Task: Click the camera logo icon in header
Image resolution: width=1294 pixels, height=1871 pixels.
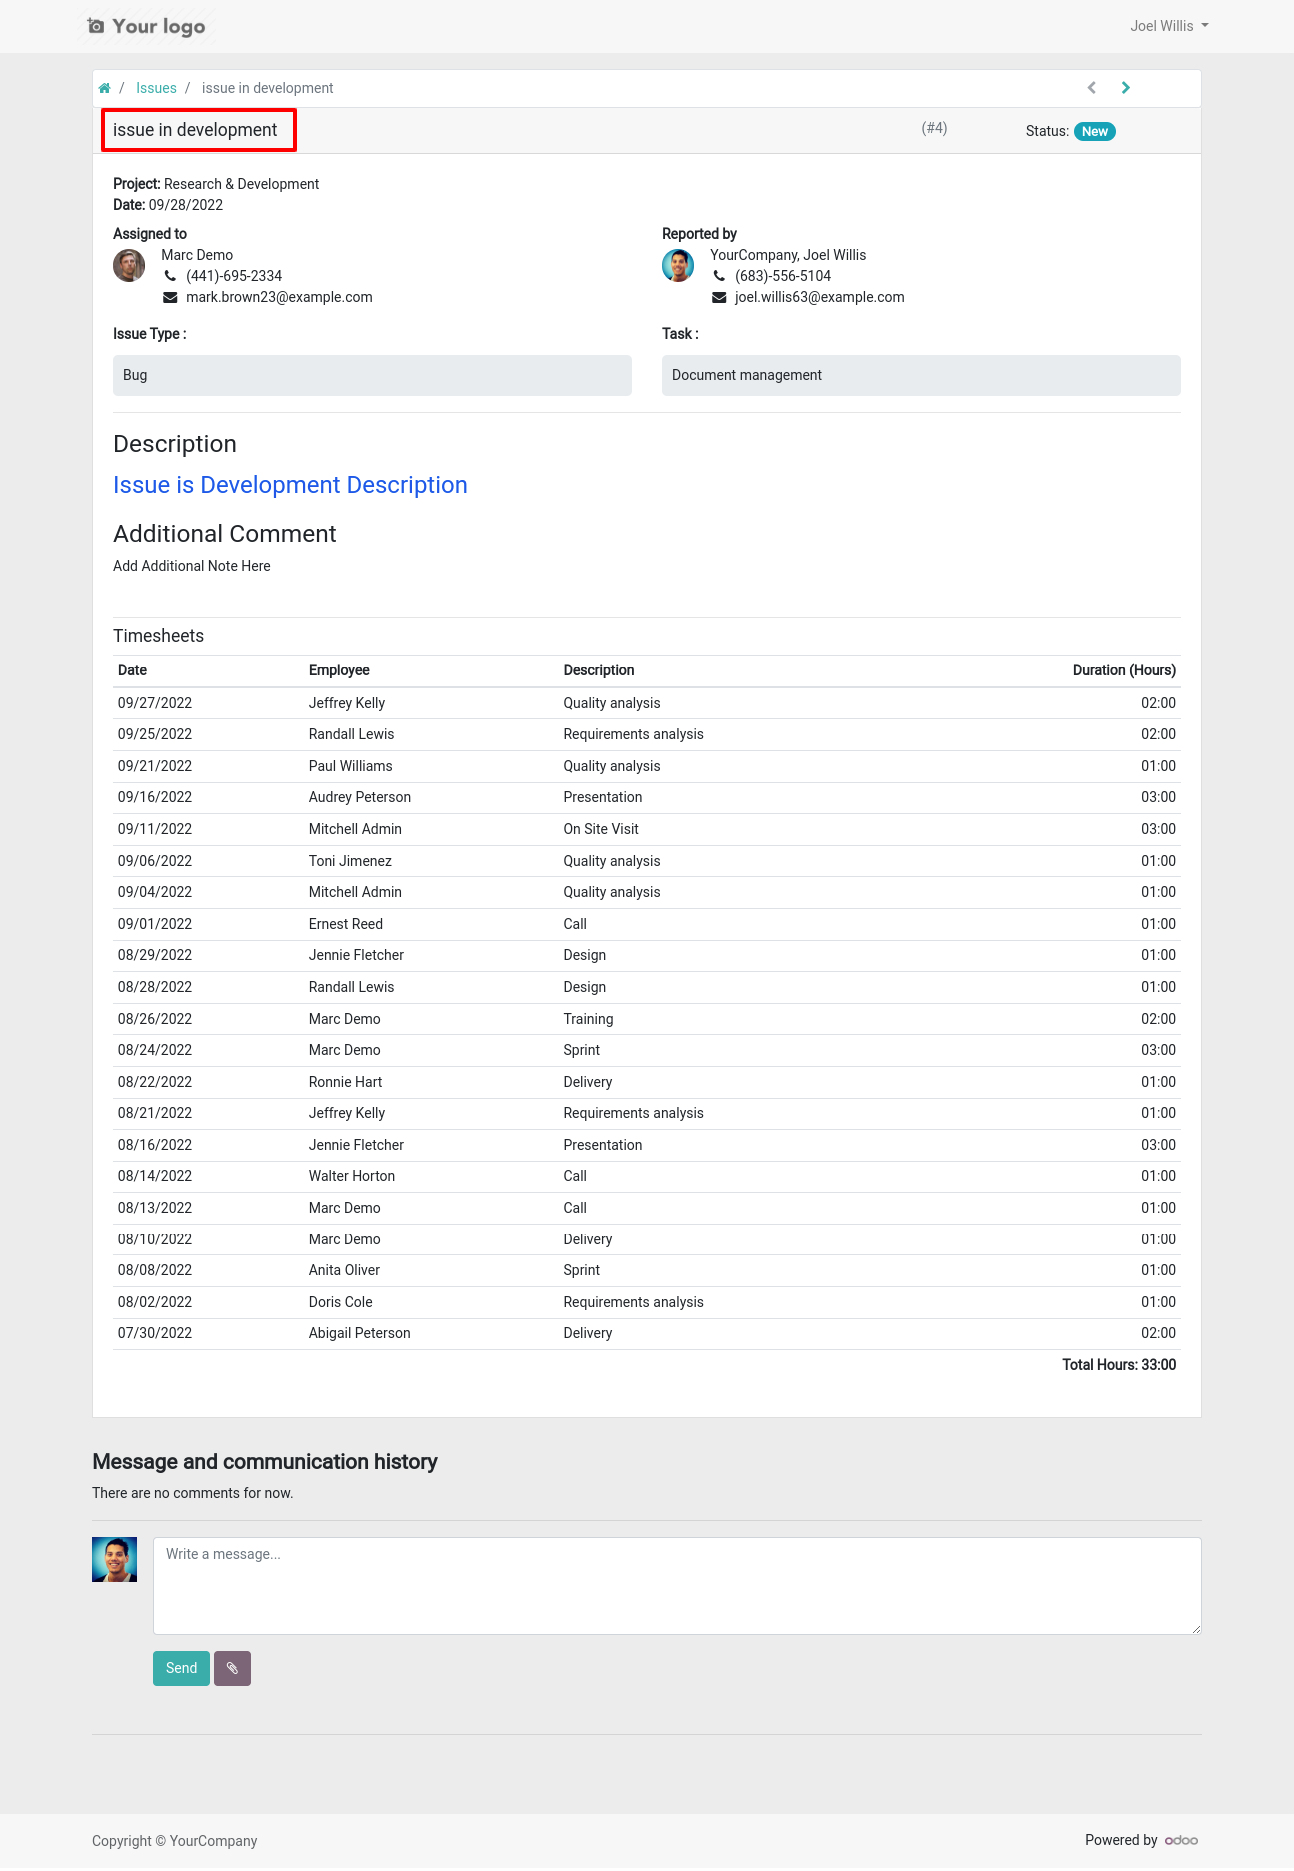Action: click(96, 26)
